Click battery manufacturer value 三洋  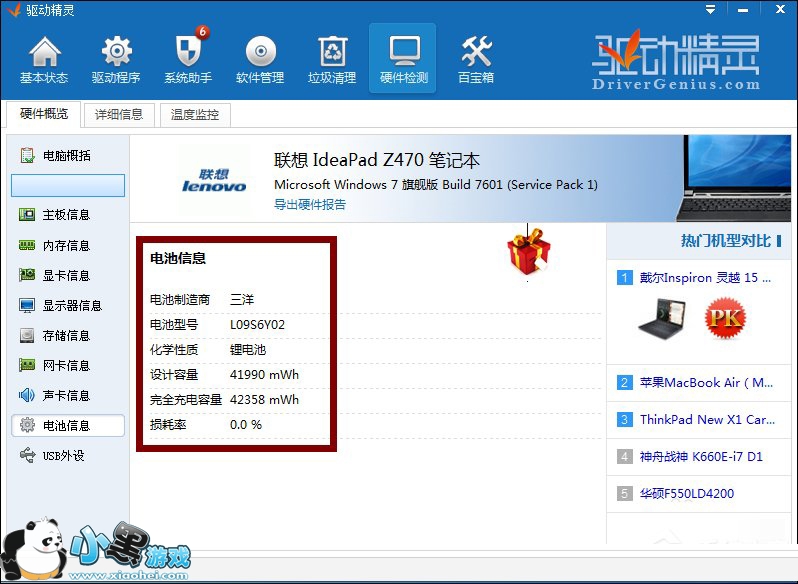[x=242, y=300]
